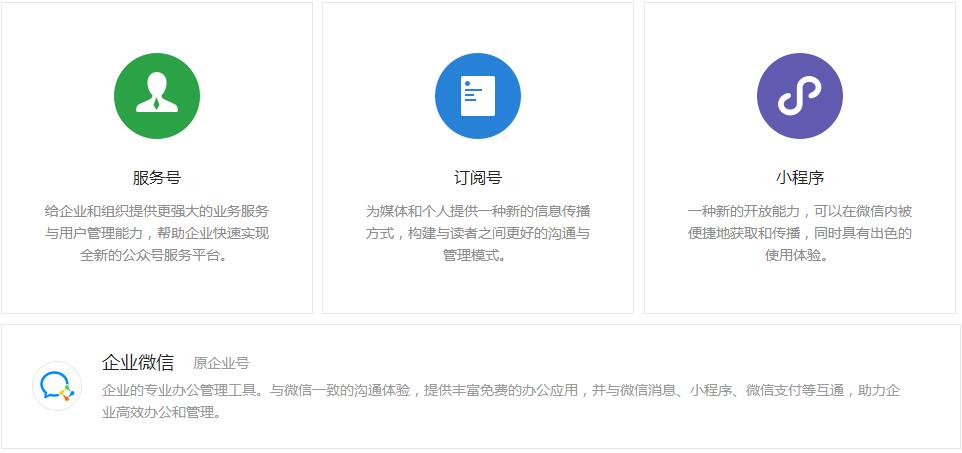Click the text line 使用体验 under 小程序

(799, 255)
